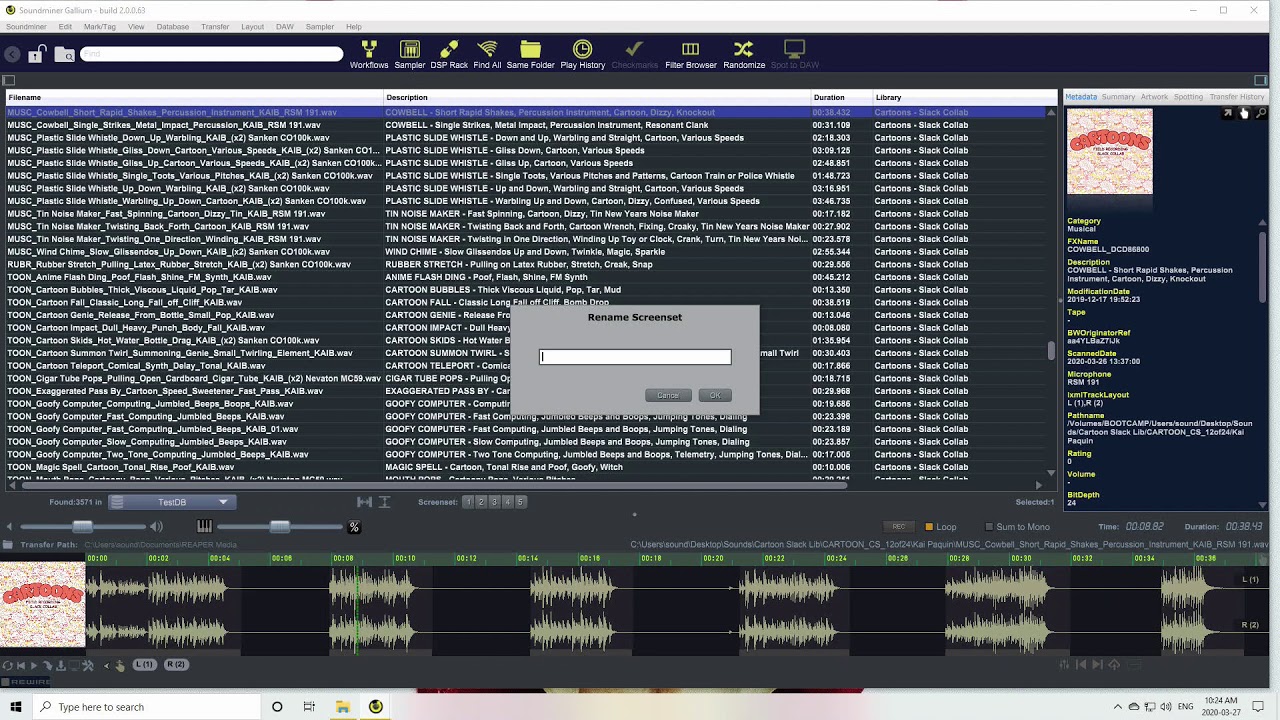The image size is (1280, 720).
Task: Open the Database menu
Action: coord(172,27)
